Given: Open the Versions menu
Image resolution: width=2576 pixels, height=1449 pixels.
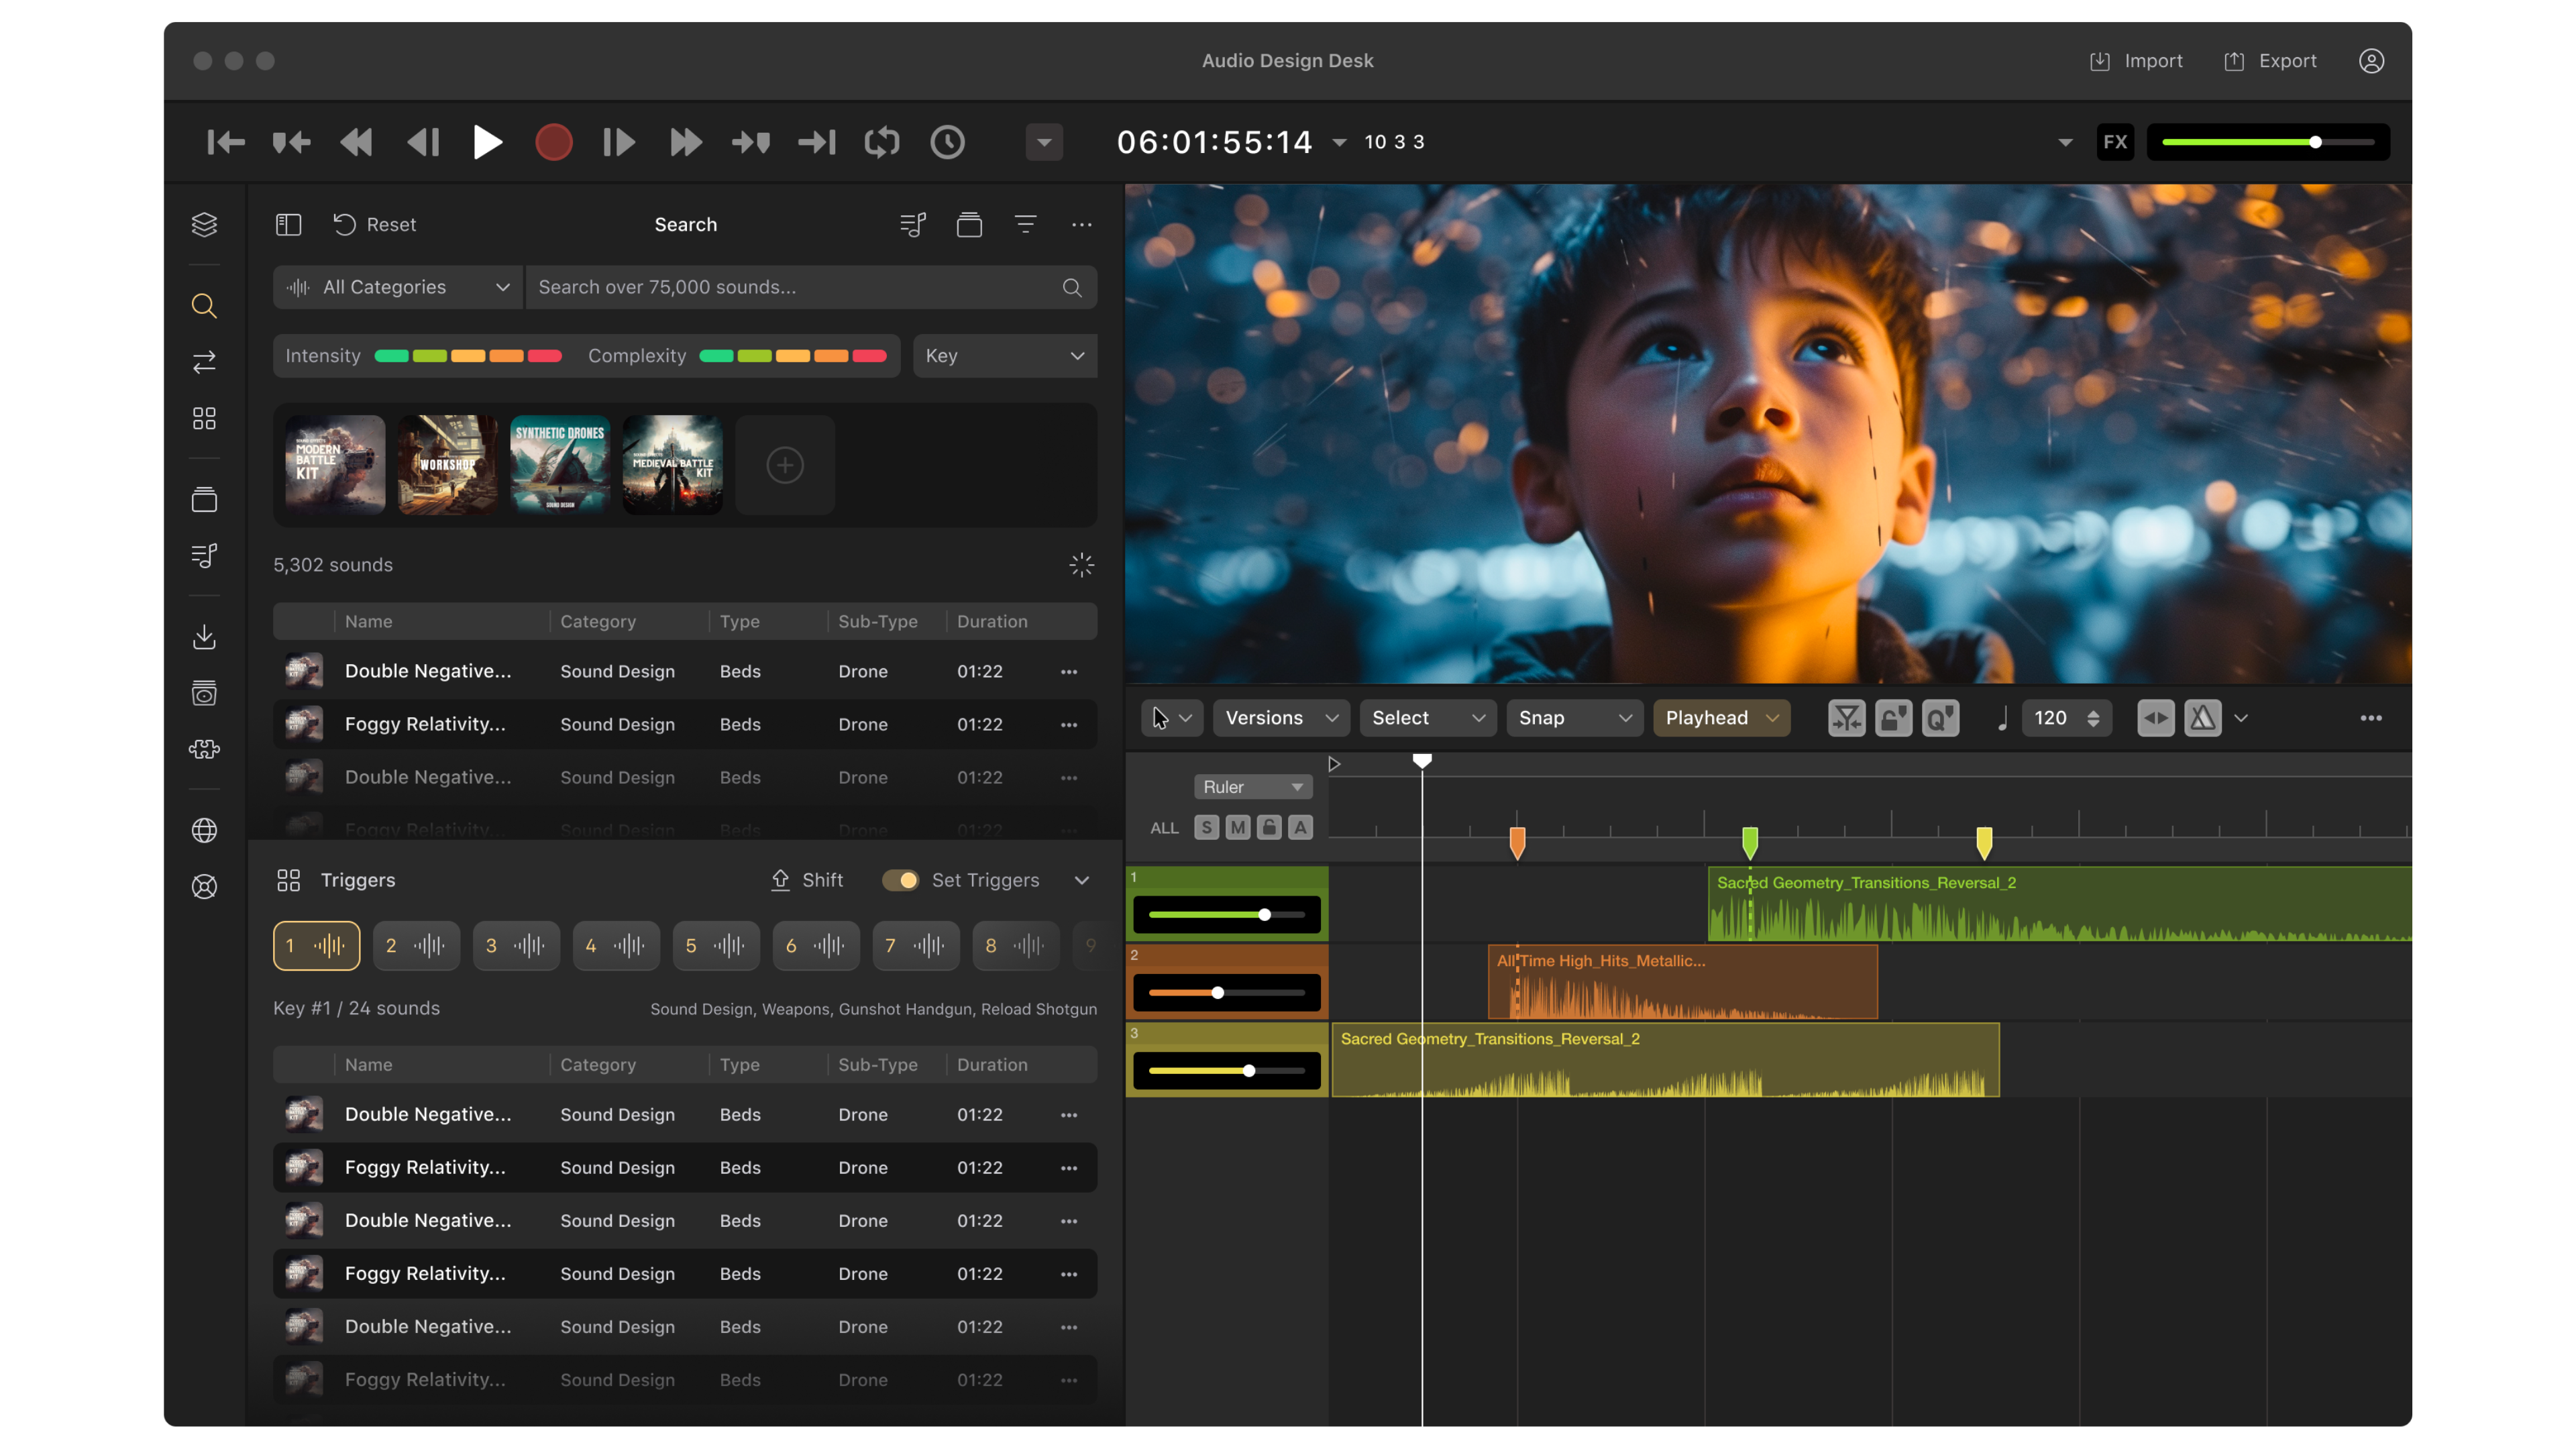Looking at the screenshot, I should click(1280, 718).
